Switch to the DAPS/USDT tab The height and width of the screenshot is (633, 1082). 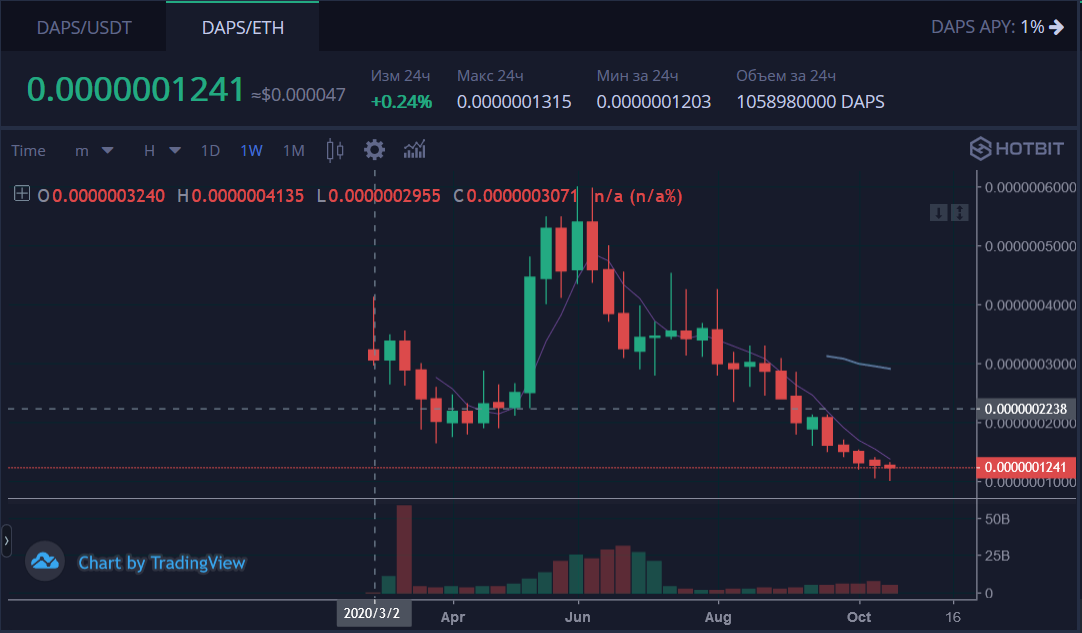(83, 28)
